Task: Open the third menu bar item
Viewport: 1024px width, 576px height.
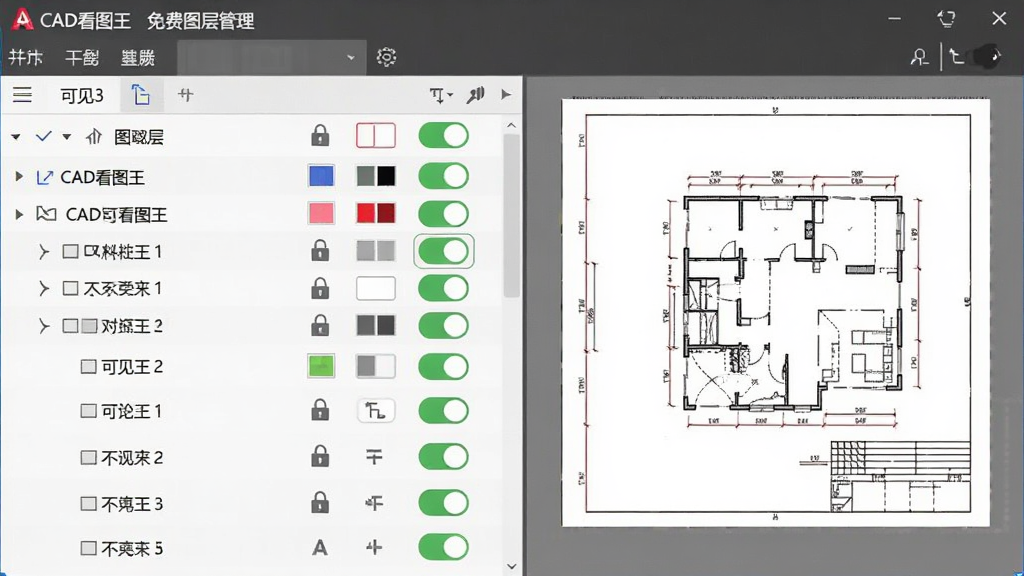Action: (138, 57)
